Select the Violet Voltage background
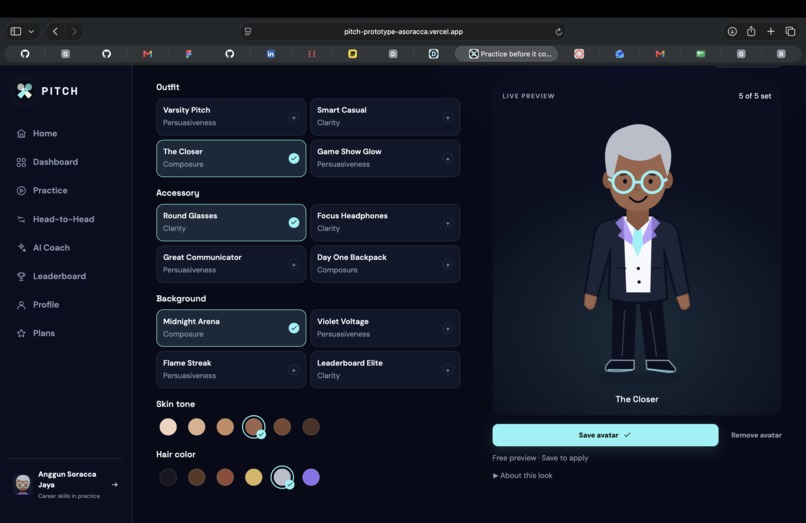This screenshot has height=523, width=806. tap(385, 328)
